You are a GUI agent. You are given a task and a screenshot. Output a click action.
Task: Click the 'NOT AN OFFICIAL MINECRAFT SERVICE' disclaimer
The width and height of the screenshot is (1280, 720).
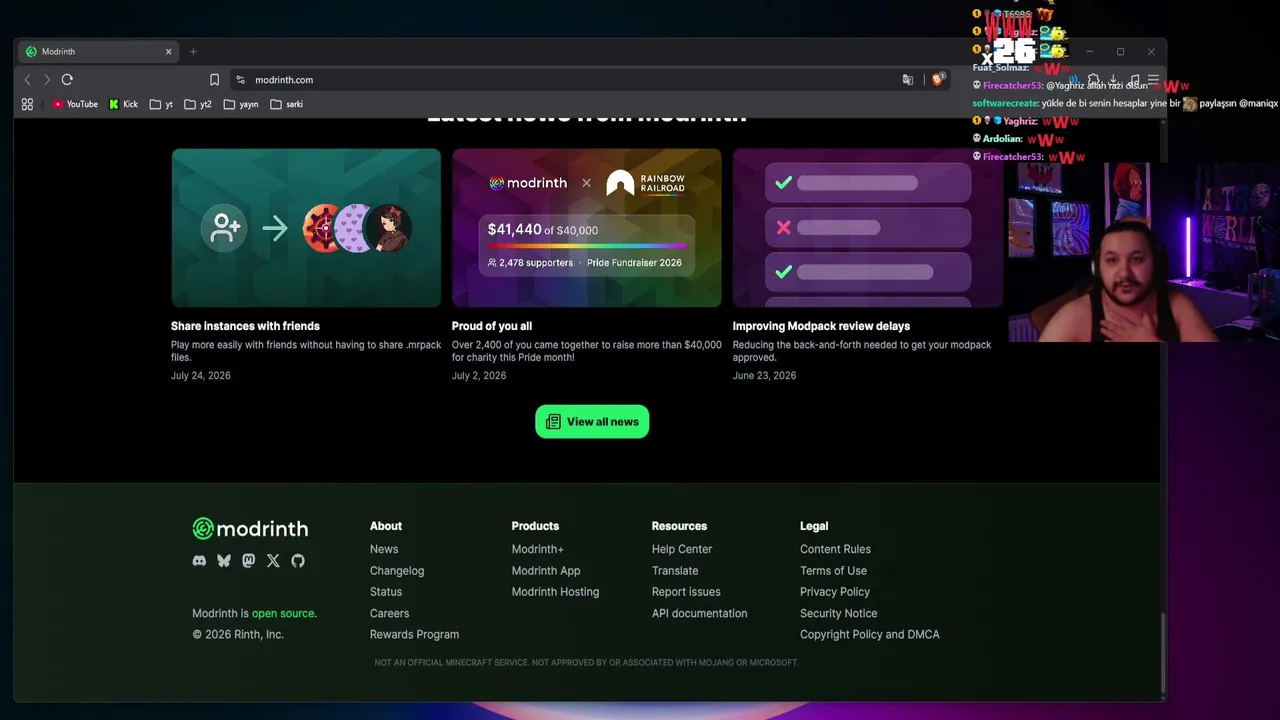click(x=586, y=663)
